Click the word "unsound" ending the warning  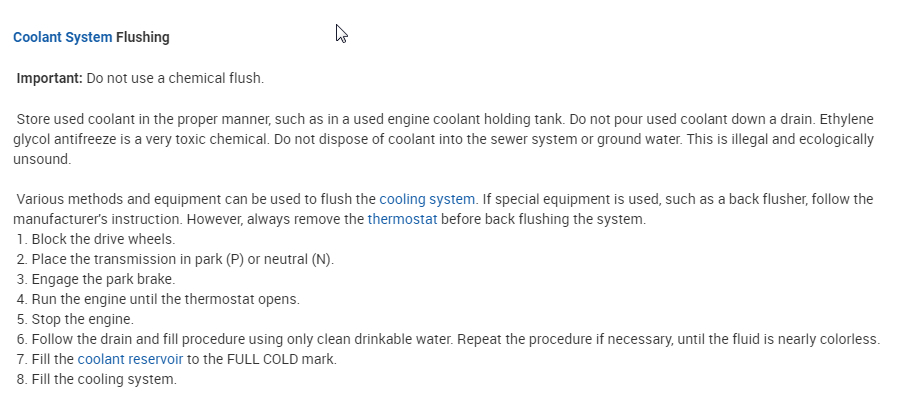click(41, 158)
